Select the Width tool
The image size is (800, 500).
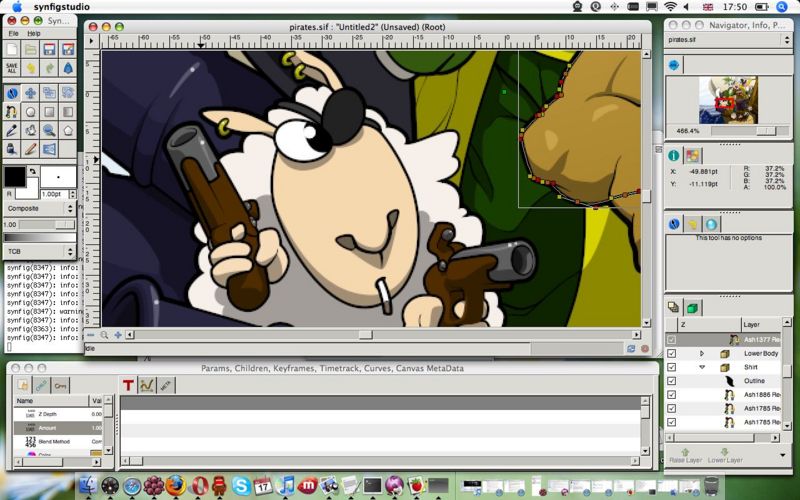click(x=49, y=148)
